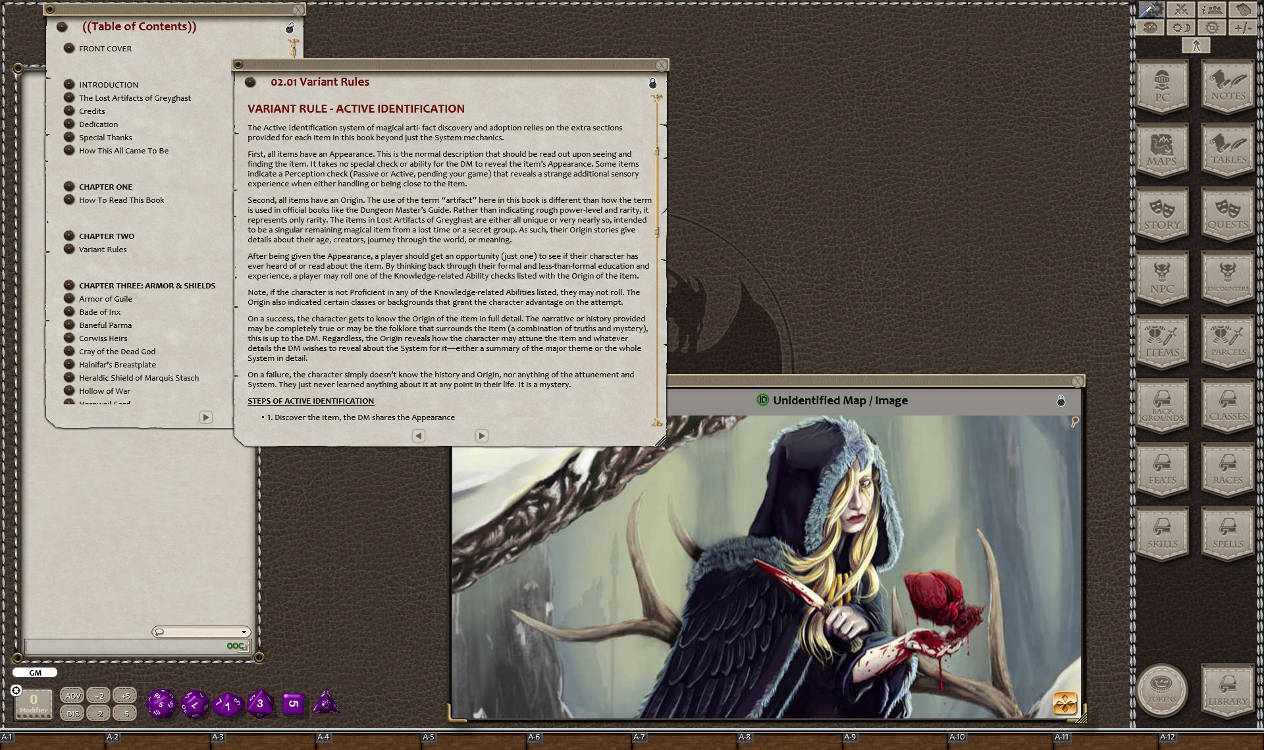Screen dimensions: 1264x750
Task: Toggle ADV for the next roll
Action: (73, 694)
